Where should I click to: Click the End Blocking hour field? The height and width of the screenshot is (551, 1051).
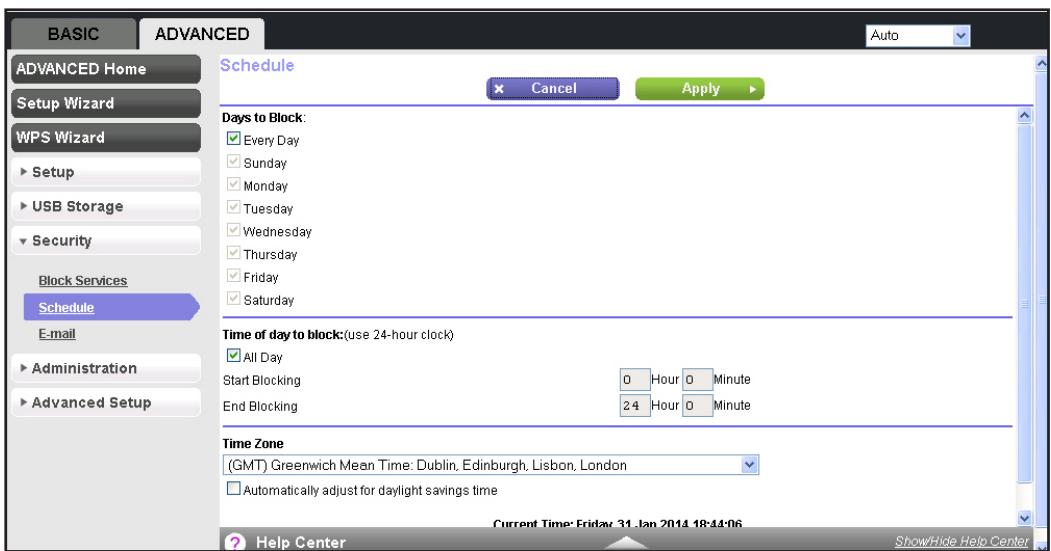point(635,406)
